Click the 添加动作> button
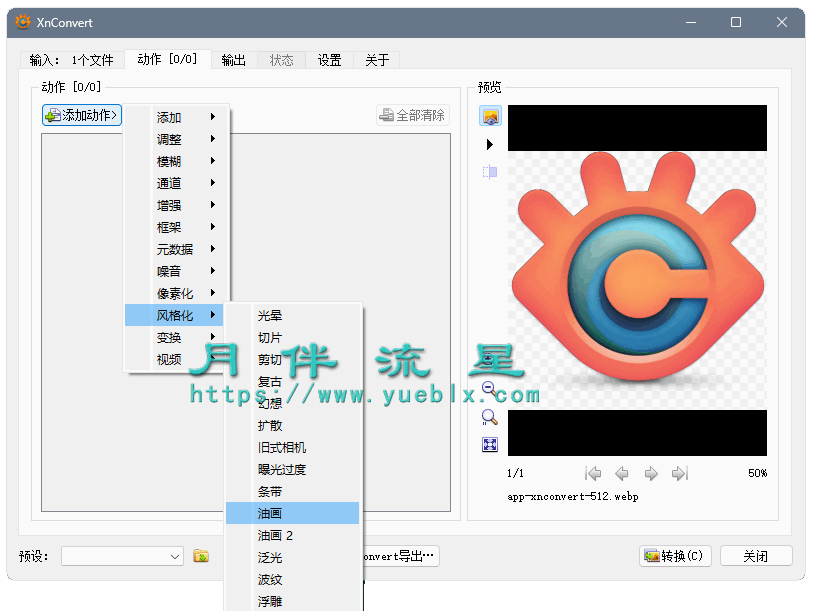The height and width of the screenshot is (611, 815). pyautogui.click(x=82, y=115)
